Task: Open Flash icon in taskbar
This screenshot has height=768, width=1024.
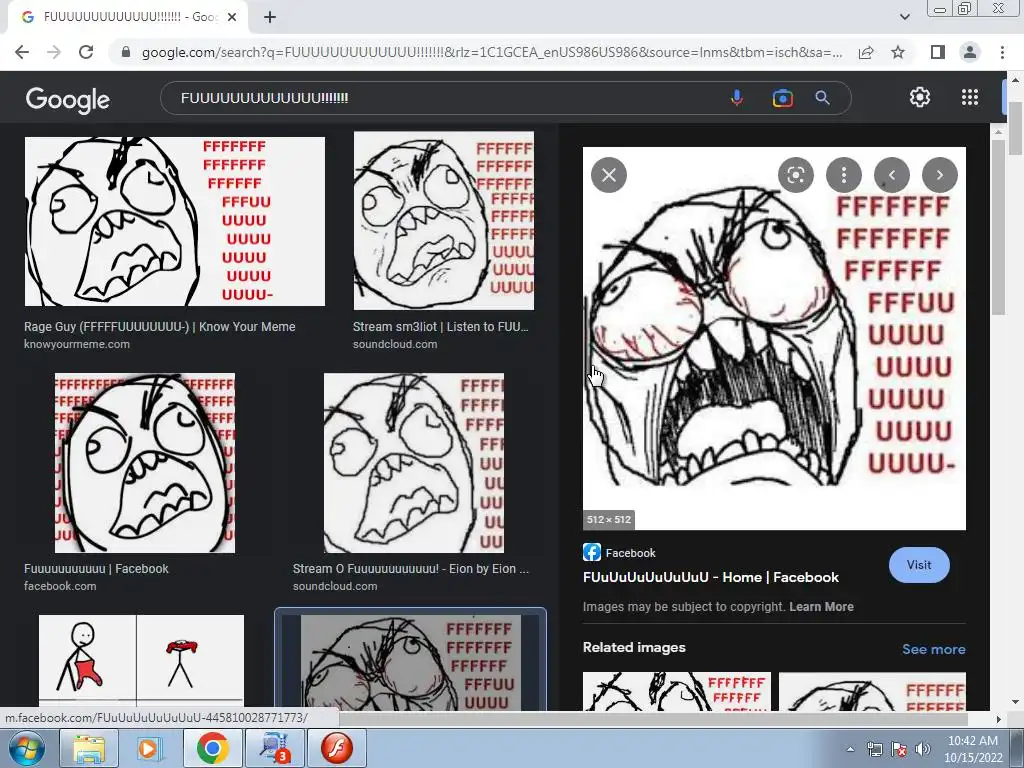Action: point(336,748)
